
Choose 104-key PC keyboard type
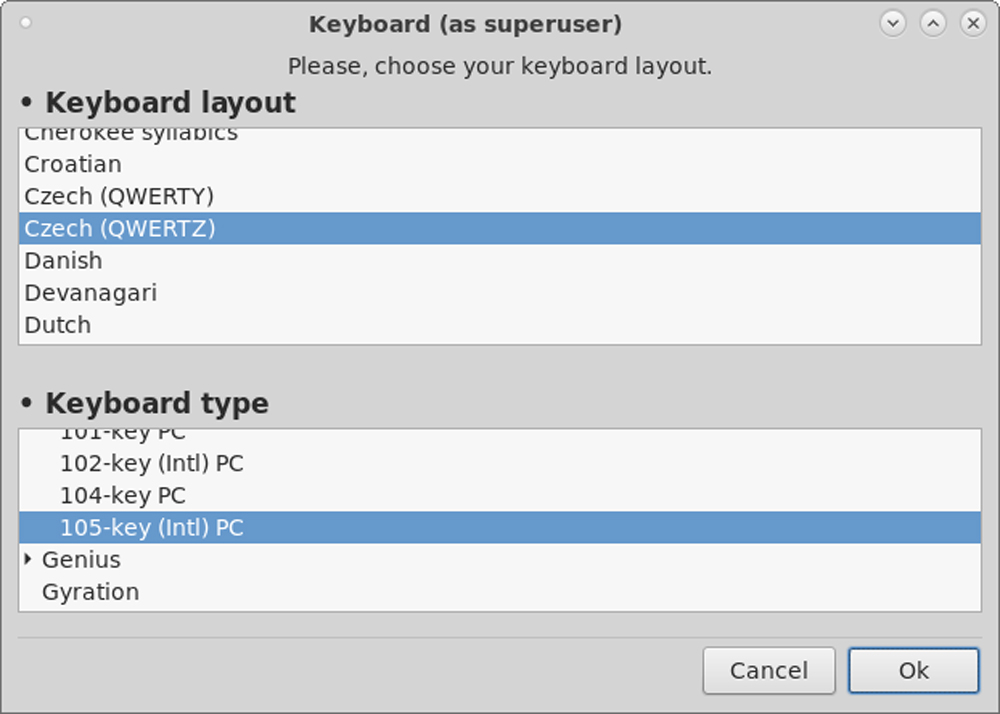[x=122, y=495]
